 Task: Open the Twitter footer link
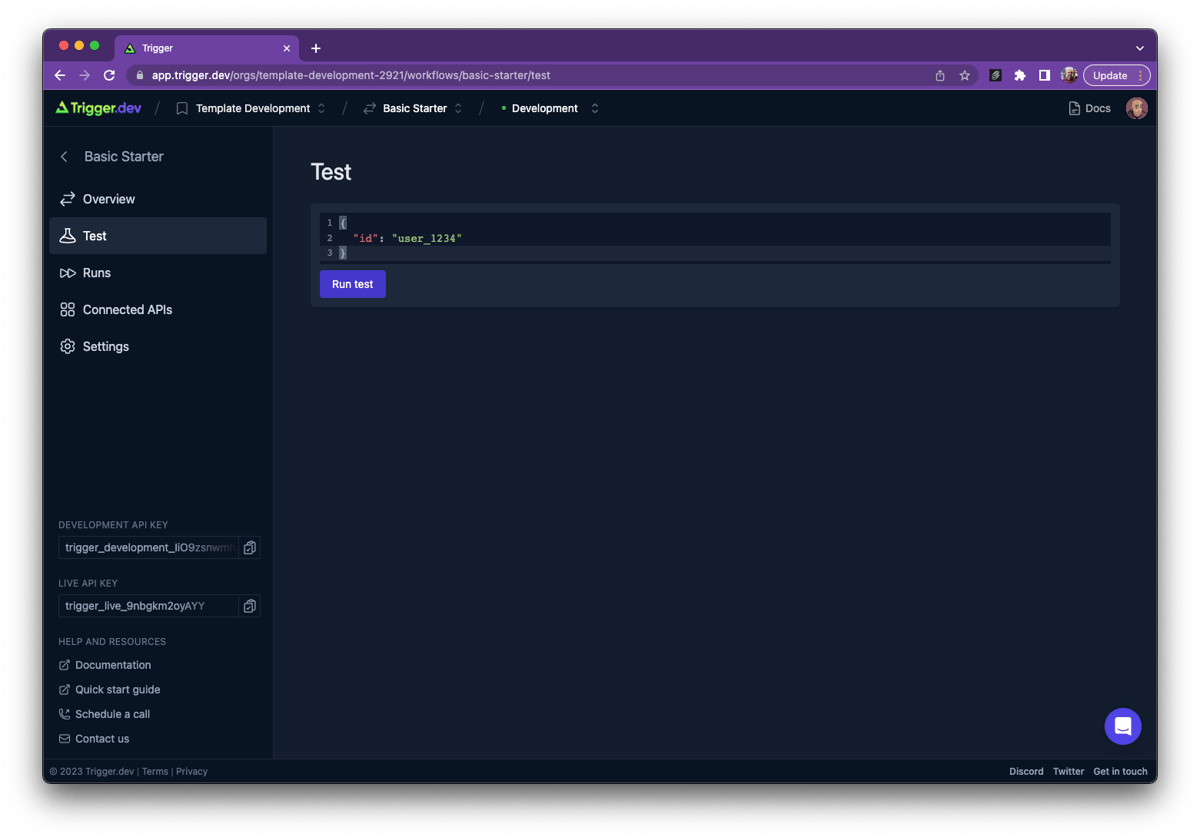click(1068, 772)
